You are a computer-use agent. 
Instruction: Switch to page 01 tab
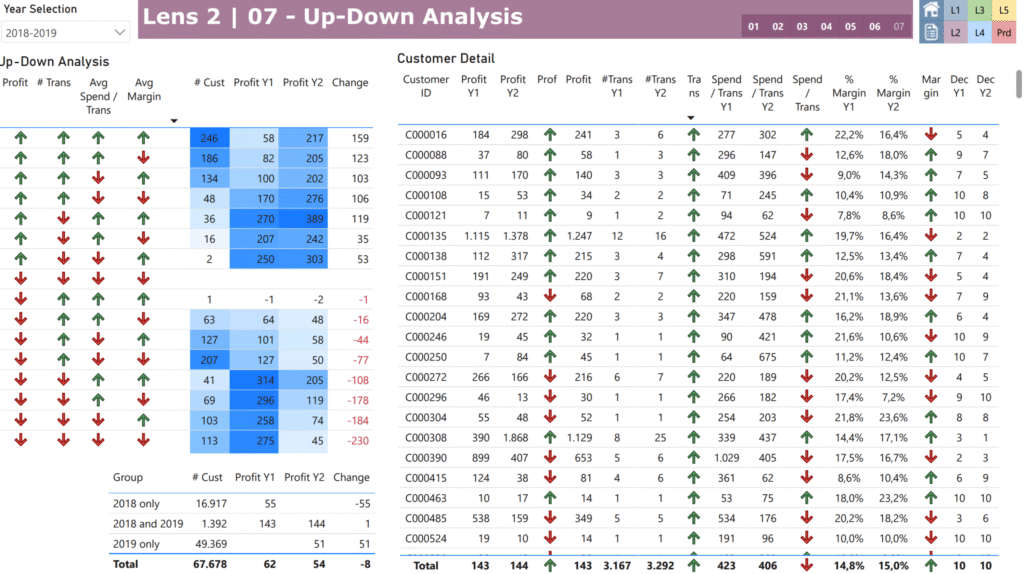754,27
